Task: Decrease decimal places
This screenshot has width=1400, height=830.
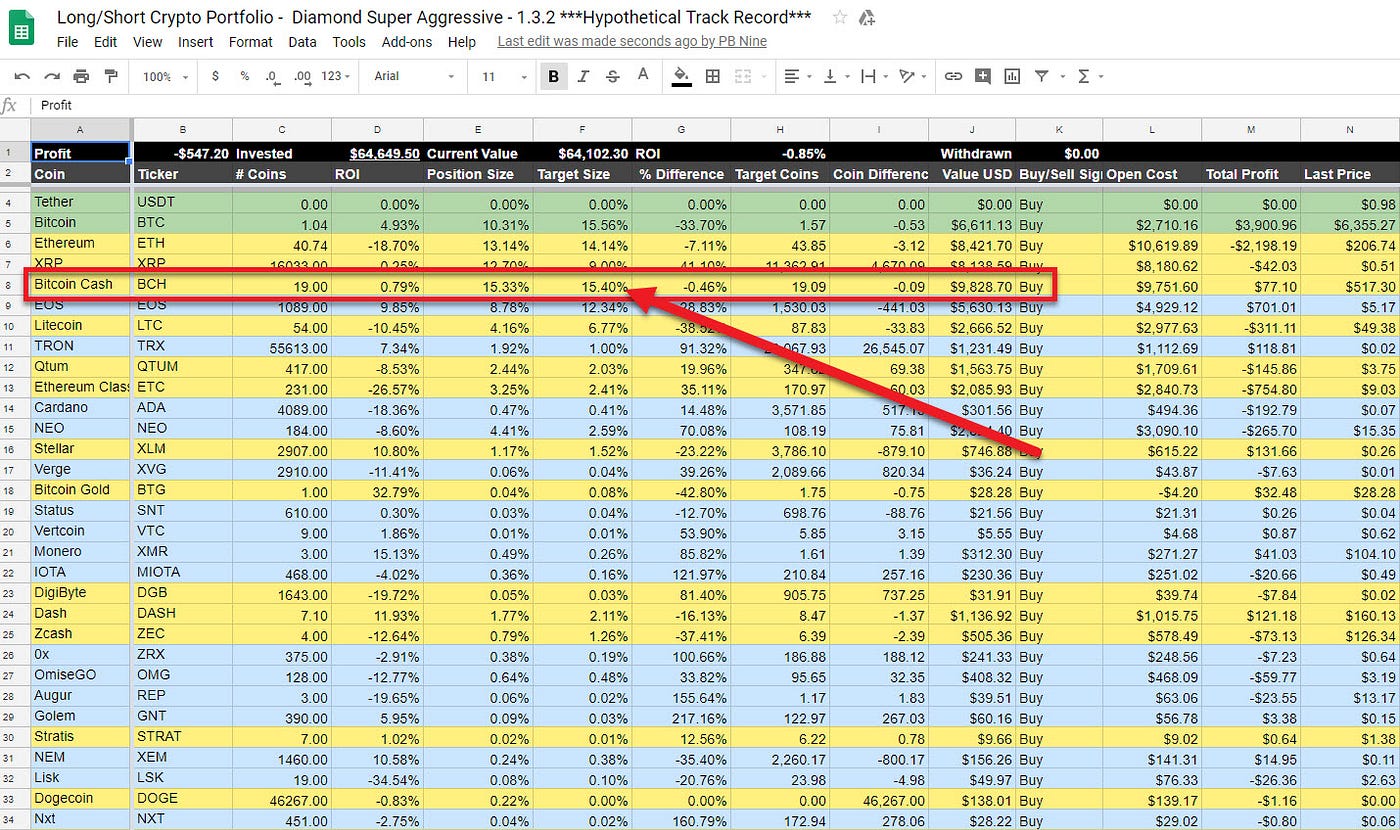Action: click(x=272, y=76)
